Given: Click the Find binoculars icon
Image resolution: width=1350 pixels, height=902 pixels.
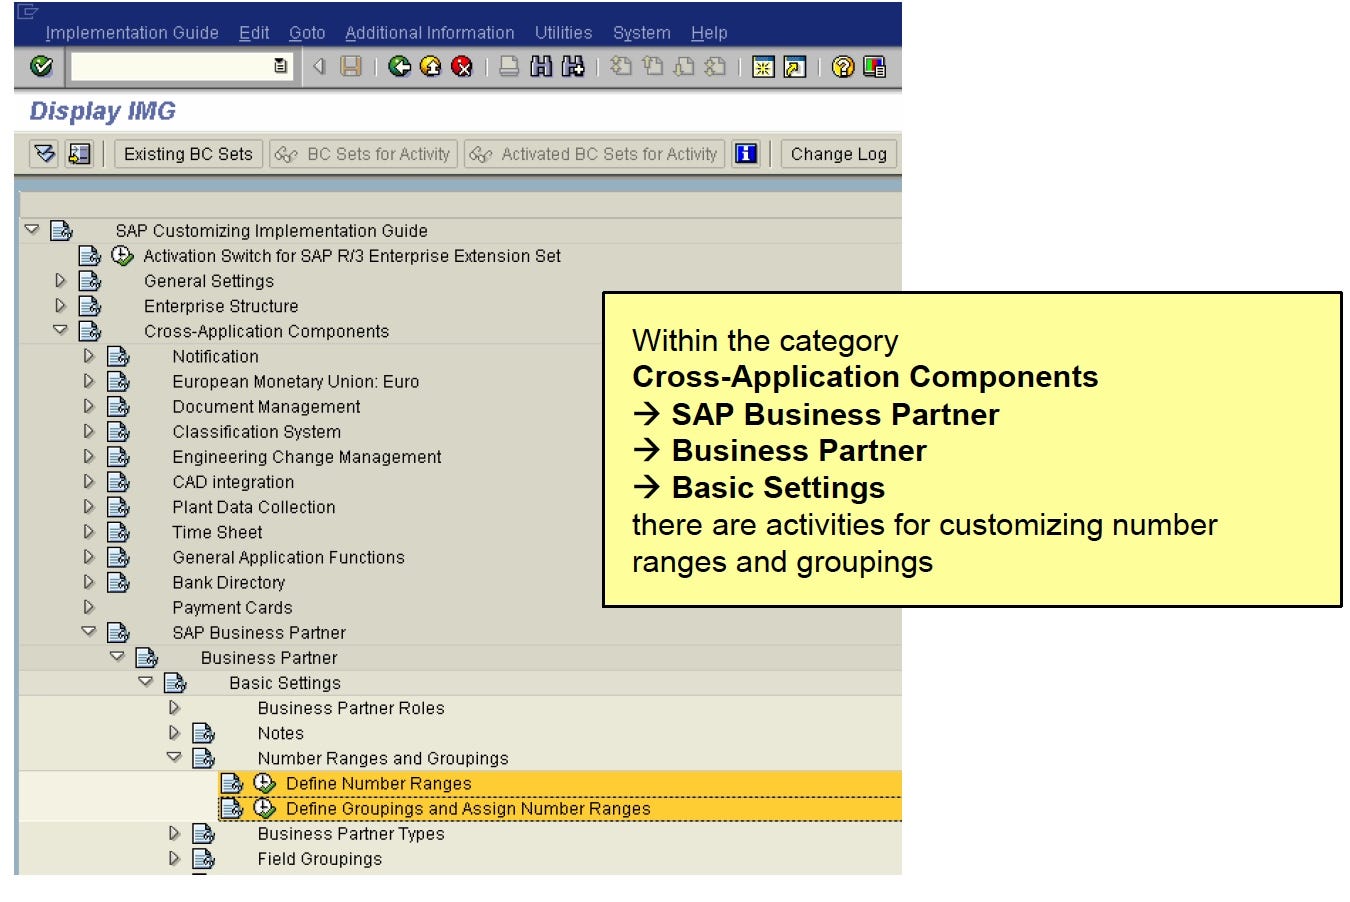Looking at the screenshot, I should coord(541,67).
